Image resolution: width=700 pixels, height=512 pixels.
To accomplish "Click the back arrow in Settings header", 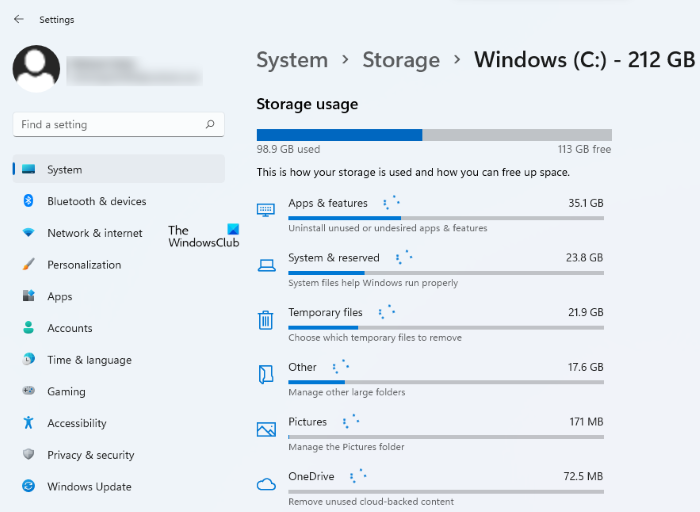I will coord(19,19).
